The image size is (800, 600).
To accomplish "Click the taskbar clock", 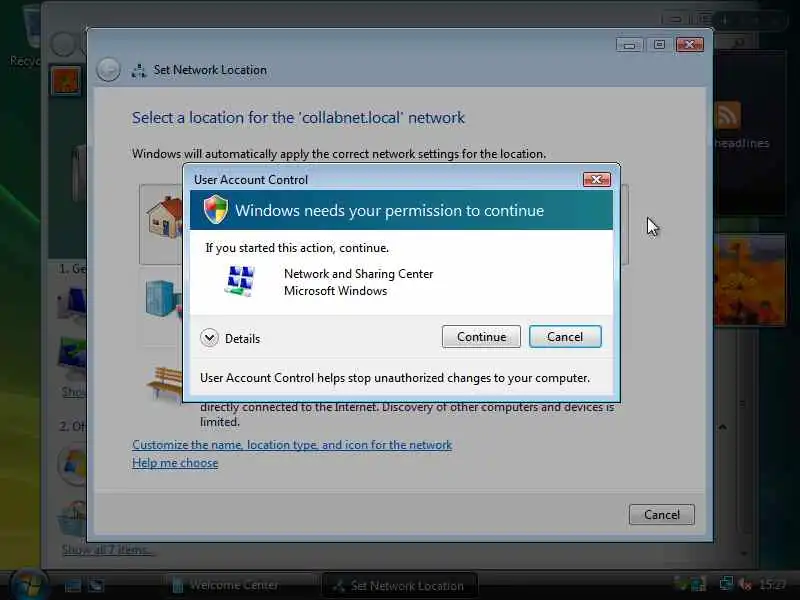I will [x=772, y=584].
